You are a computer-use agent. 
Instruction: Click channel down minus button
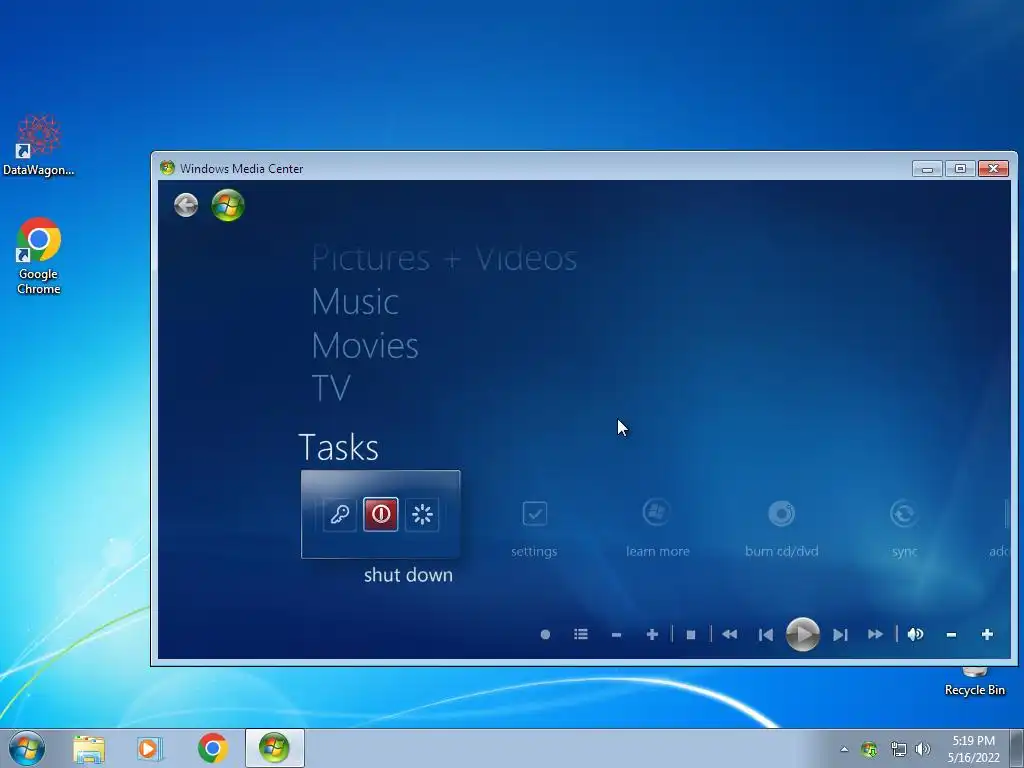[616, 634]
